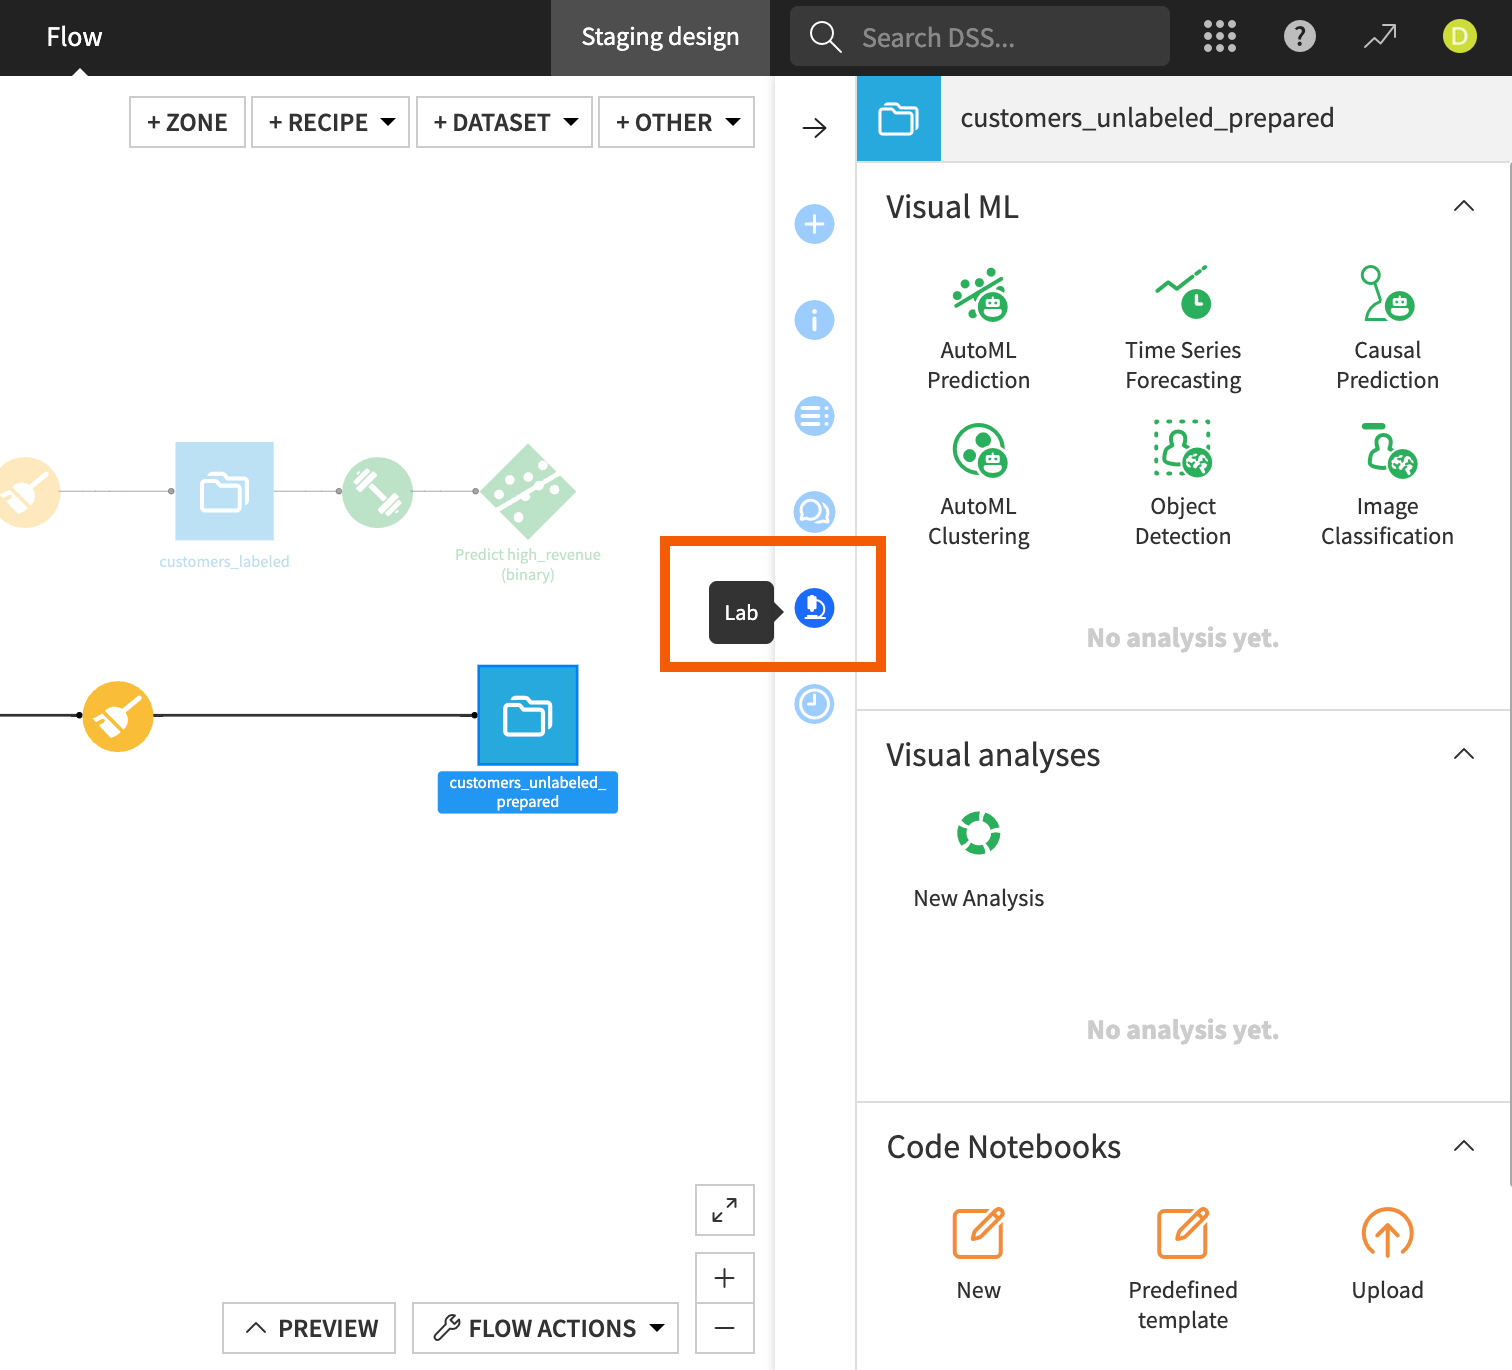This screenshot has width=1512, height=1370.
Task: Open the Schema list icon in sidebar
Action: coord(814,416)
